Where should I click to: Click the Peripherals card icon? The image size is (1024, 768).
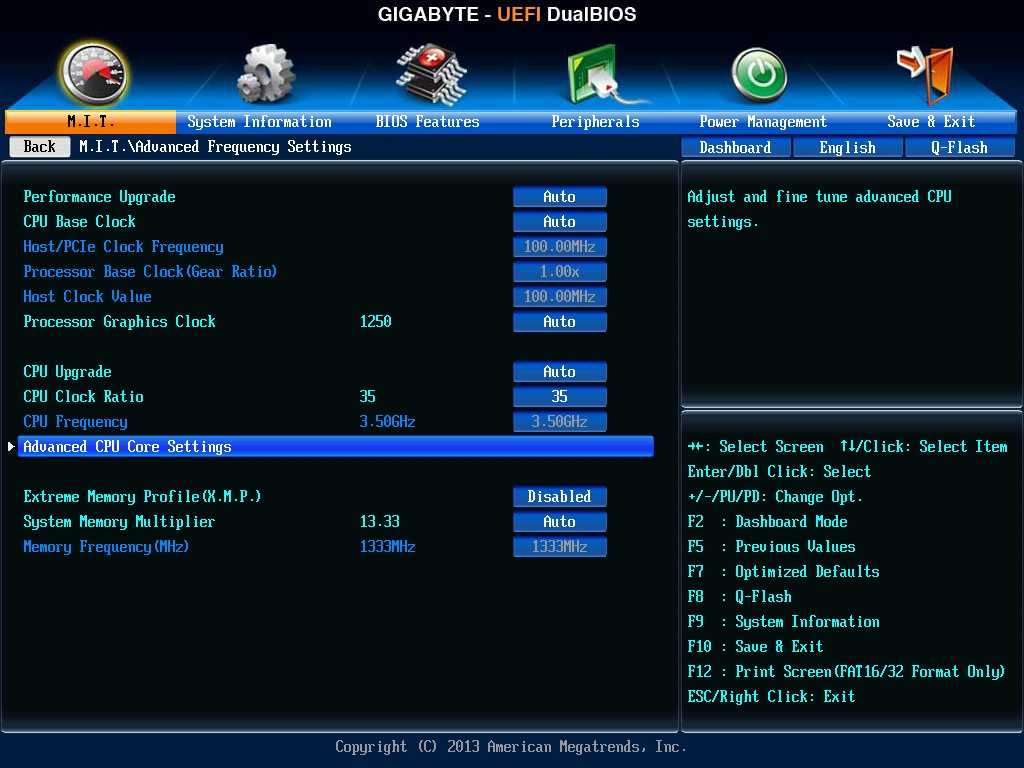pyautogui.click(x=597, y=75)
